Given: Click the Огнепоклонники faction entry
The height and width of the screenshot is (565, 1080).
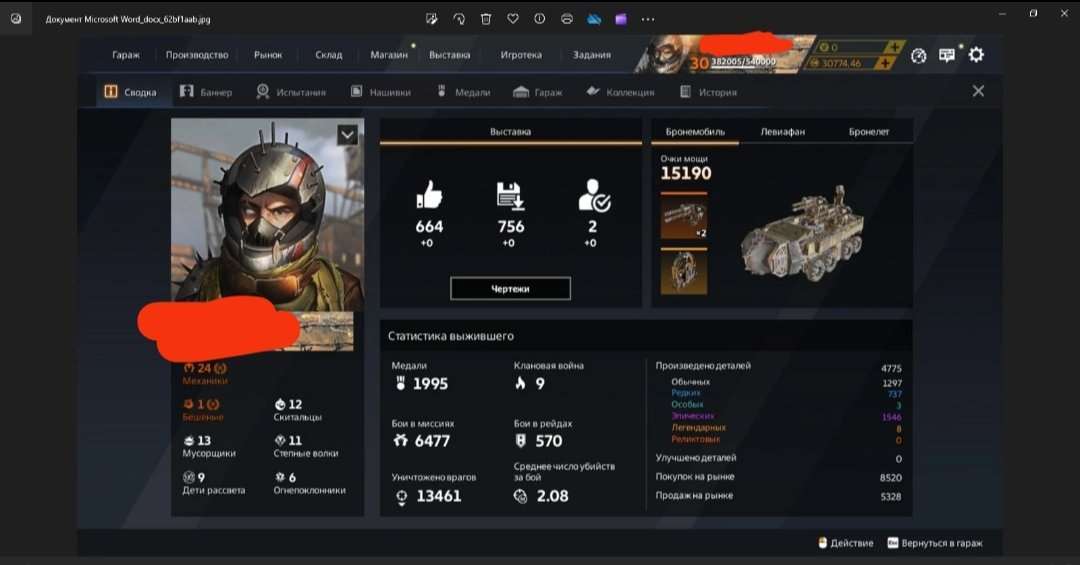Looking at the screenshot, I should 309,483.
